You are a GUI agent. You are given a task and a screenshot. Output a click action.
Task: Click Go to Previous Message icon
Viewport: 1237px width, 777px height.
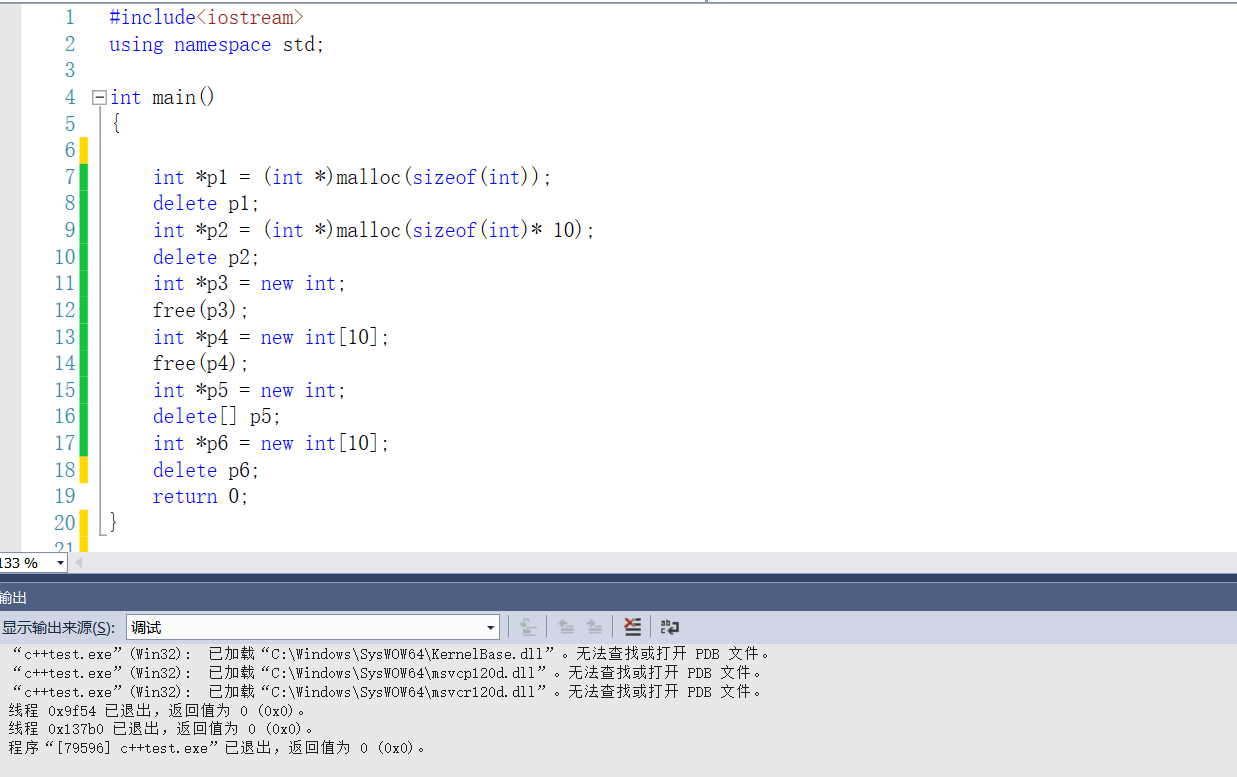click(566, 627)
